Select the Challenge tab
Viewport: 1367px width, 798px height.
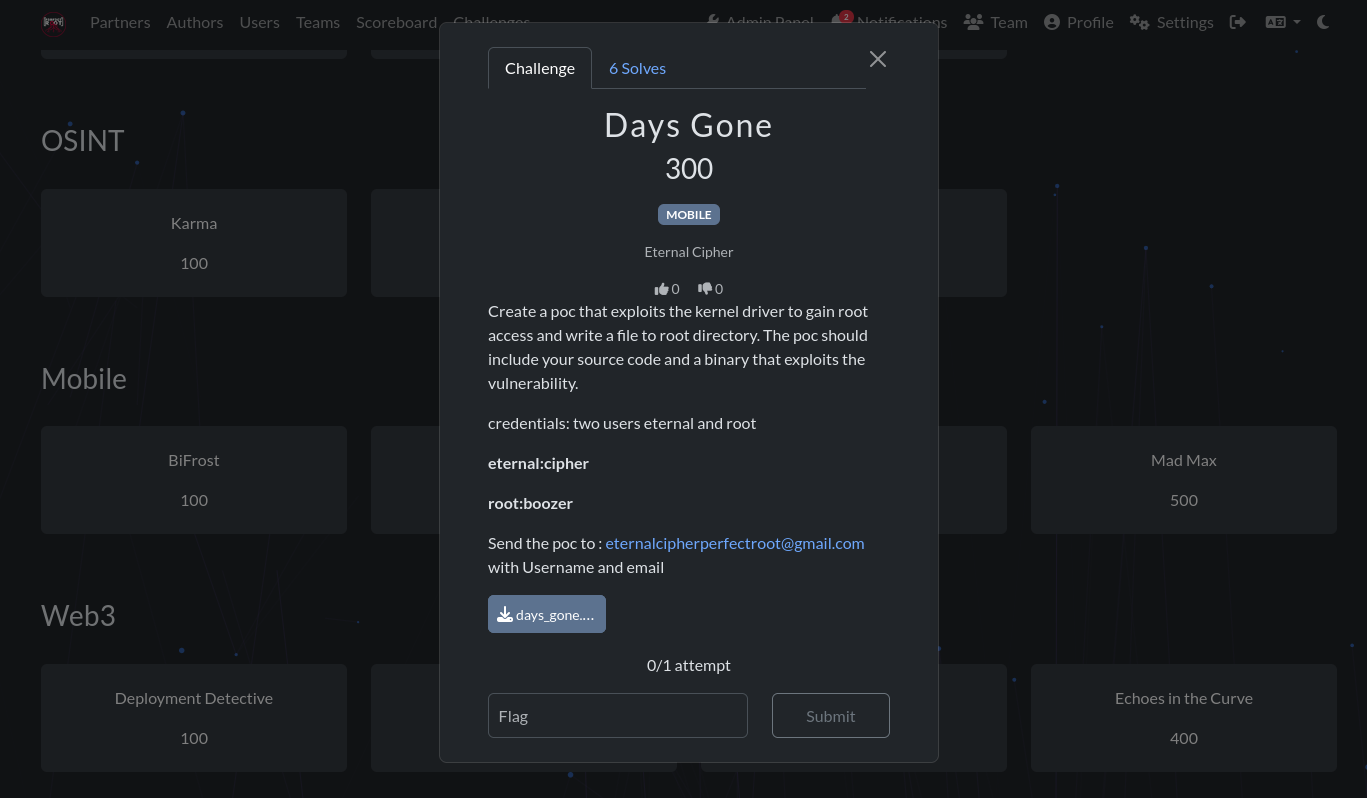tap(540, 68)
